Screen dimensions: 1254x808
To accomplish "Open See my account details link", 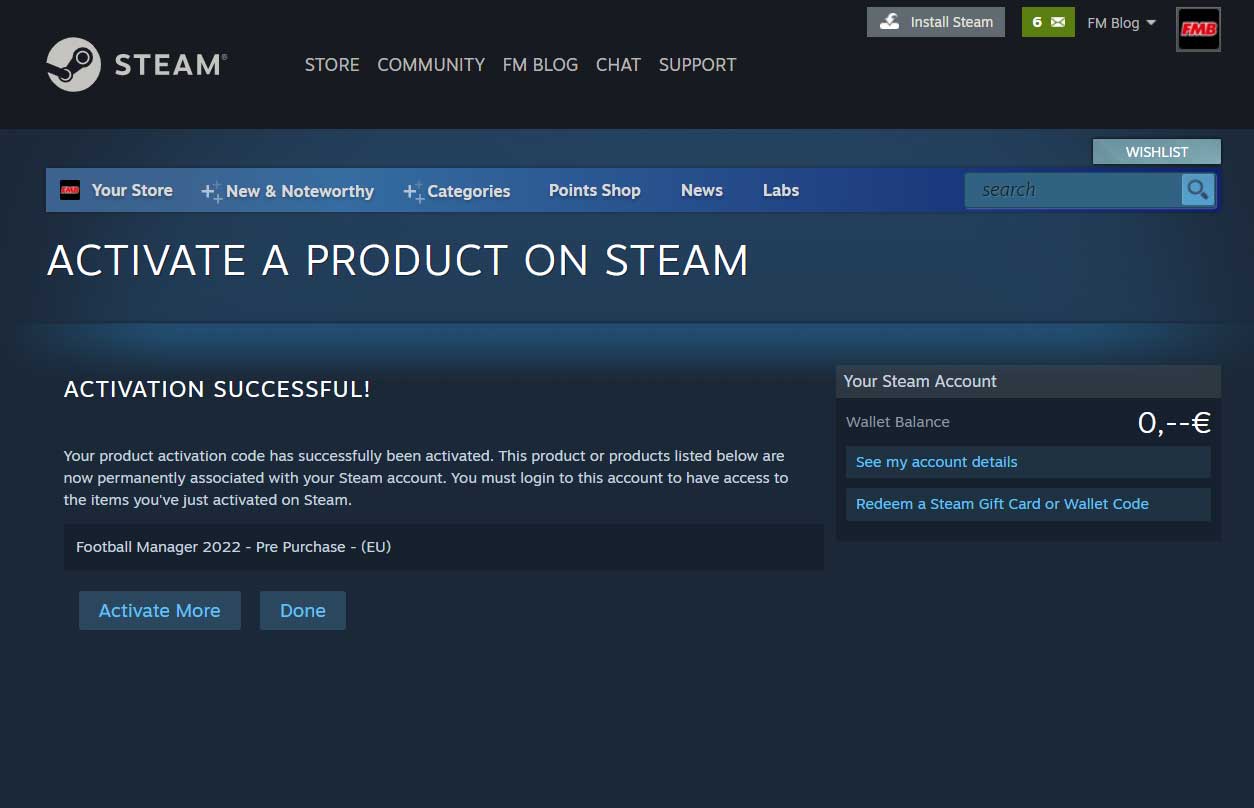I will pos(1028,462).
